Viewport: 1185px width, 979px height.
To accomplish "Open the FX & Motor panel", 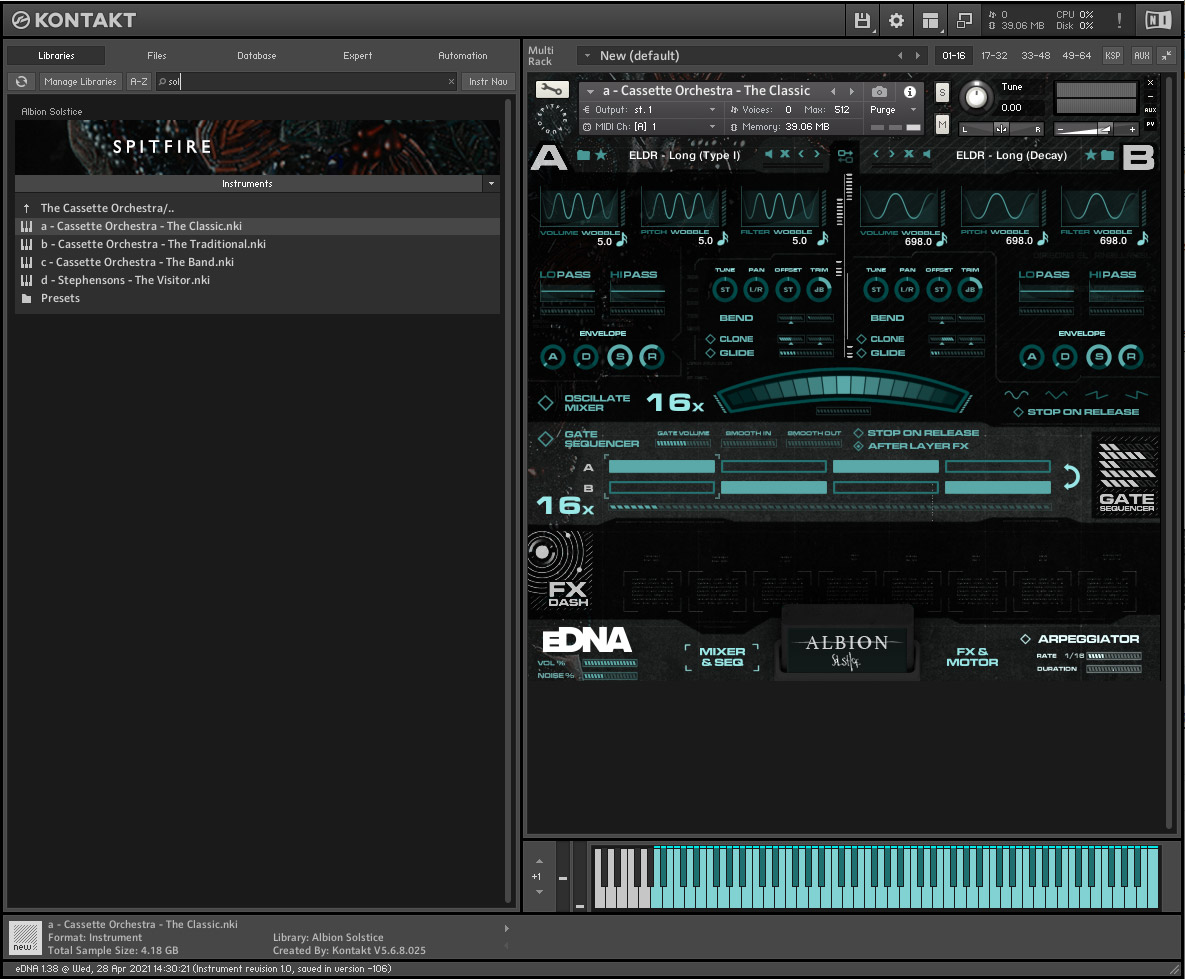I will 972,655.
